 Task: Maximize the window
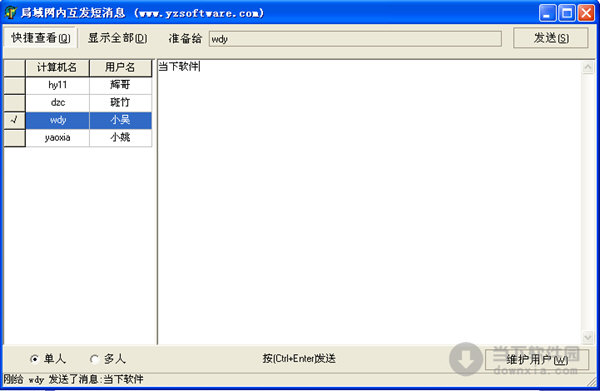click(567, 13)
